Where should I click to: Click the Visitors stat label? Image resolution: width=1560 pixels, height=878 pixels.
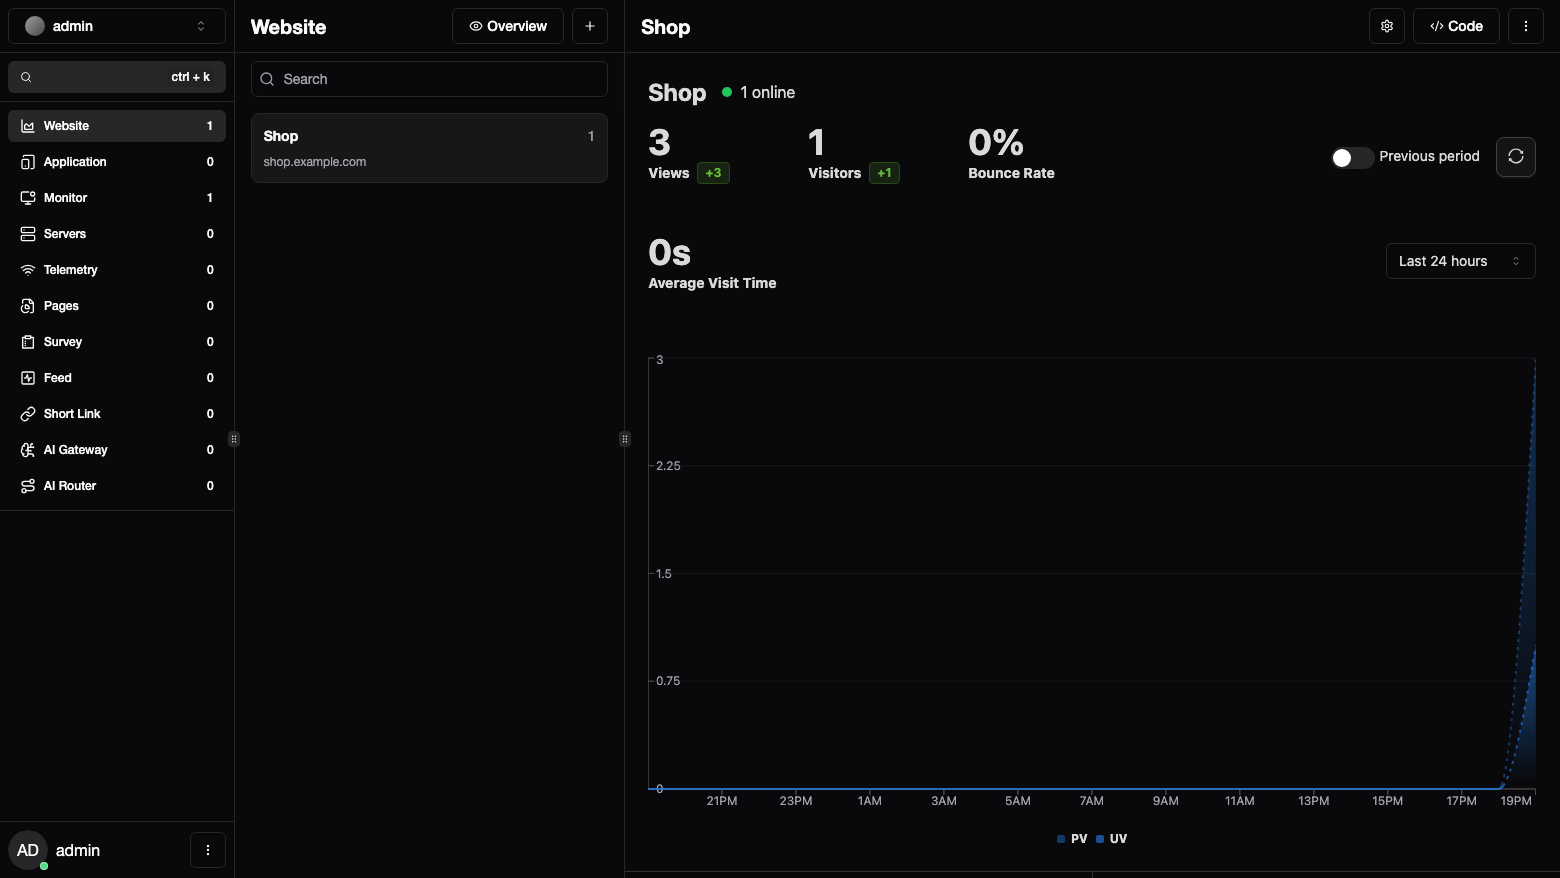[834, 173]
